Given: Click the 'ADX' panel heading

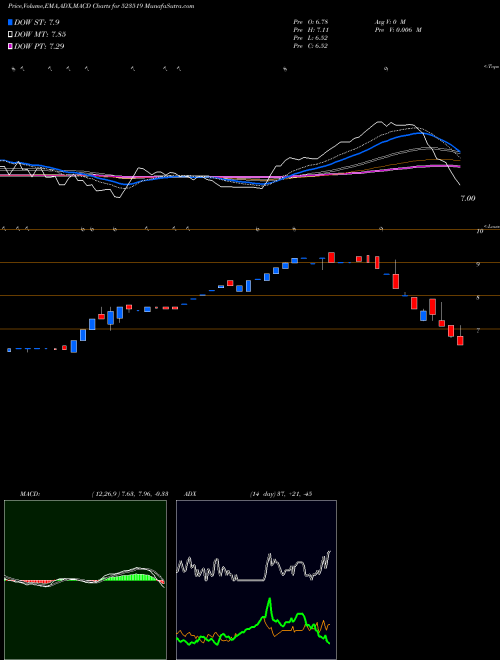Looking at the screenshot, I should (190, 494).
